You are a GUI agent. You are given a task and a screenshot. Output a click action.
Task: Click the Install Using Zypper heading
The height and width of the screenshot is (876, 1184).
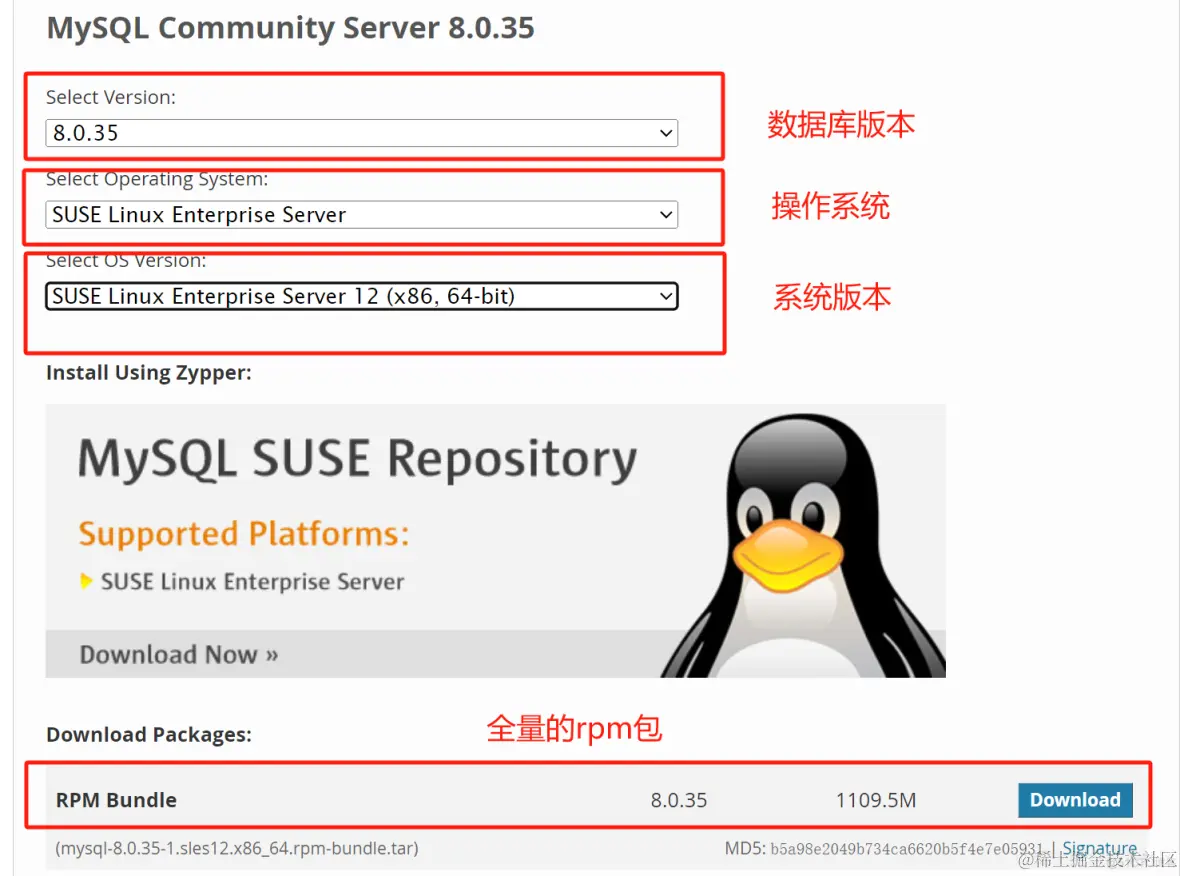(149, 373)
